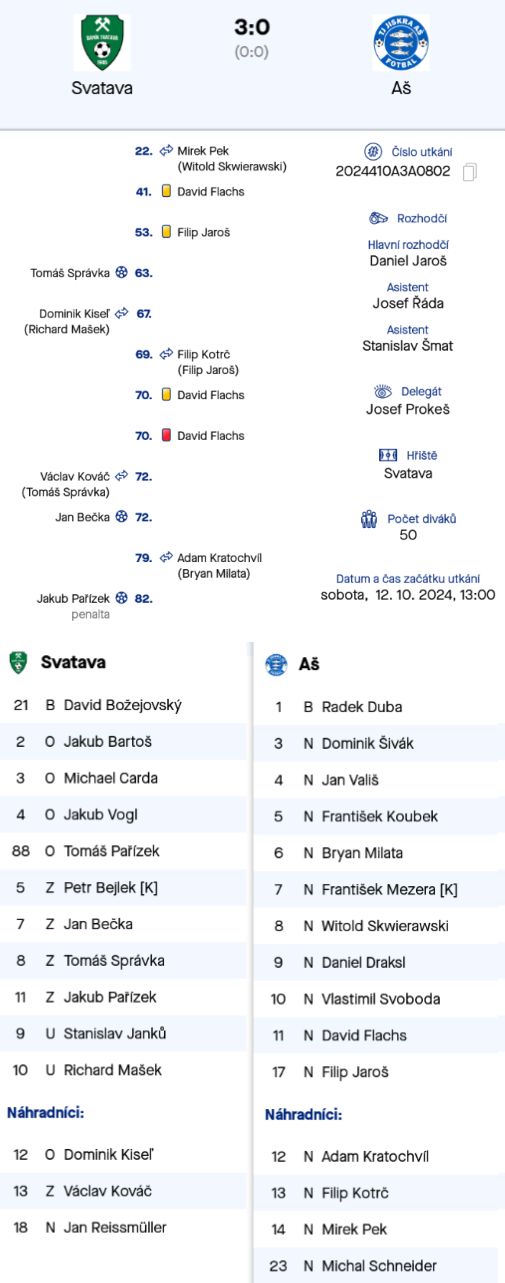Click the penalty goal icon for Jakub Pařízek
This screenshot has width=505, height=1283.
point(122,598)
